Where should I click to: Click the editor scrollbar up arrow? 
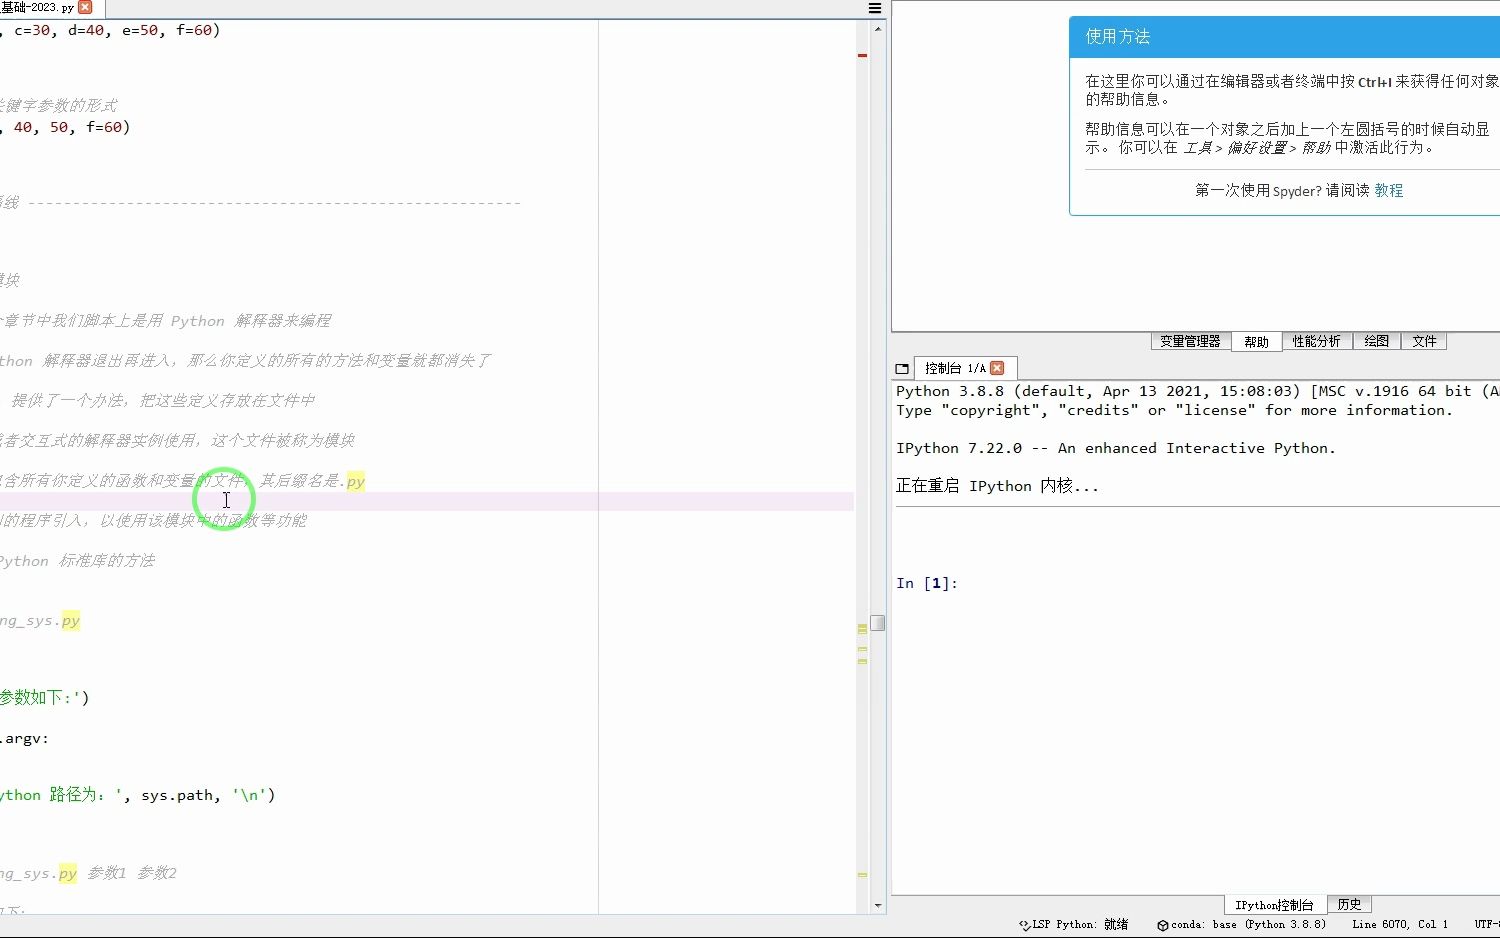pos(878,28)
